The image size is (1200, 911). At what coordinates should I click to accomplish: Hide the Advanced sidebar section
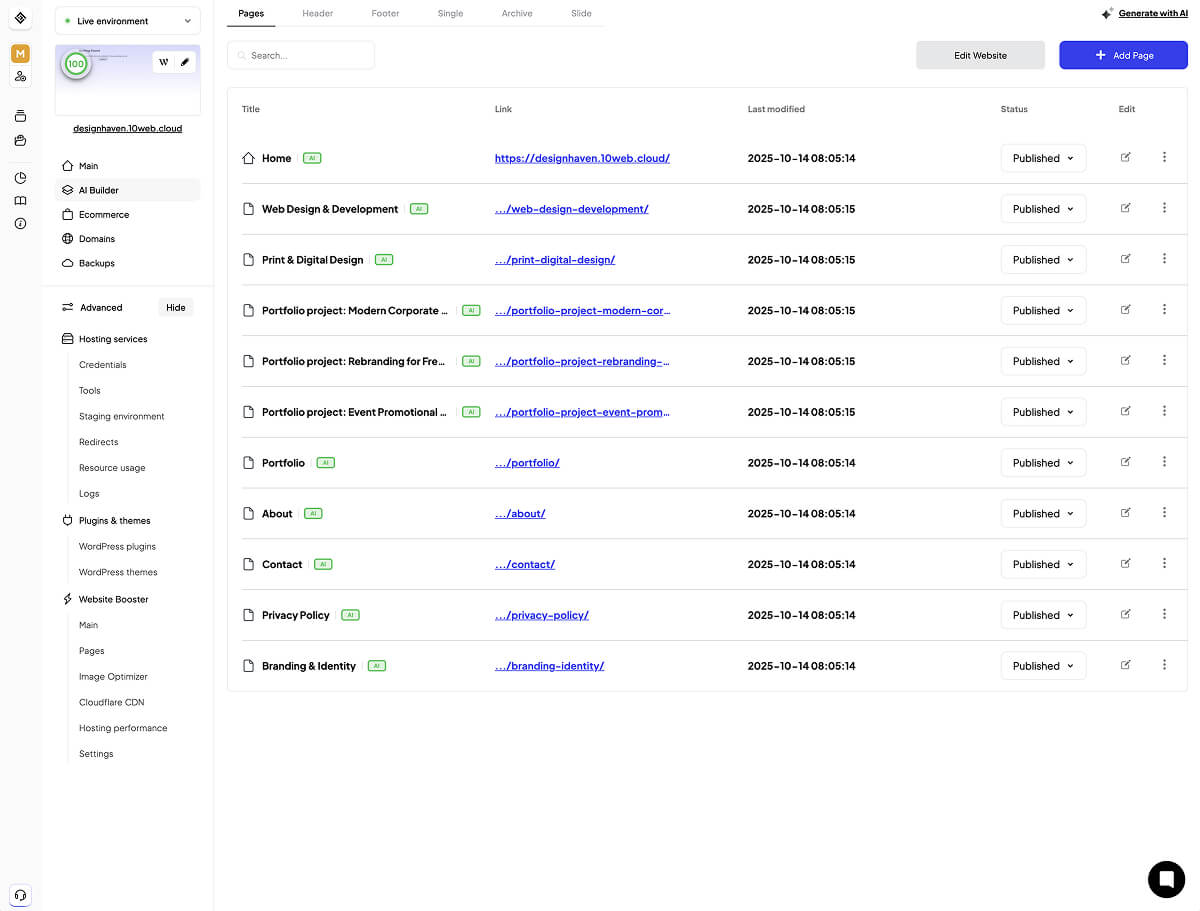click(176, 308)
